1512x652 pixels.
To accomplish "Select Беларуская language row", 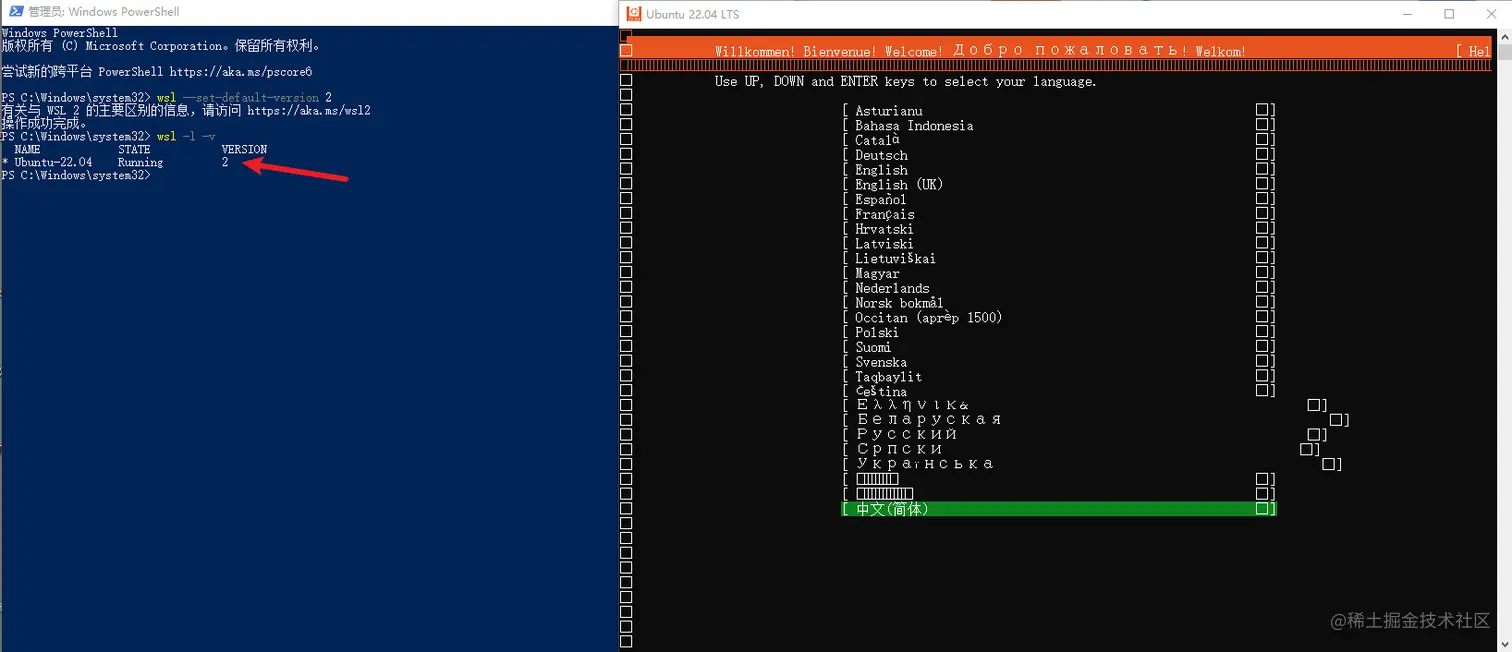I will pos(1096,420).
